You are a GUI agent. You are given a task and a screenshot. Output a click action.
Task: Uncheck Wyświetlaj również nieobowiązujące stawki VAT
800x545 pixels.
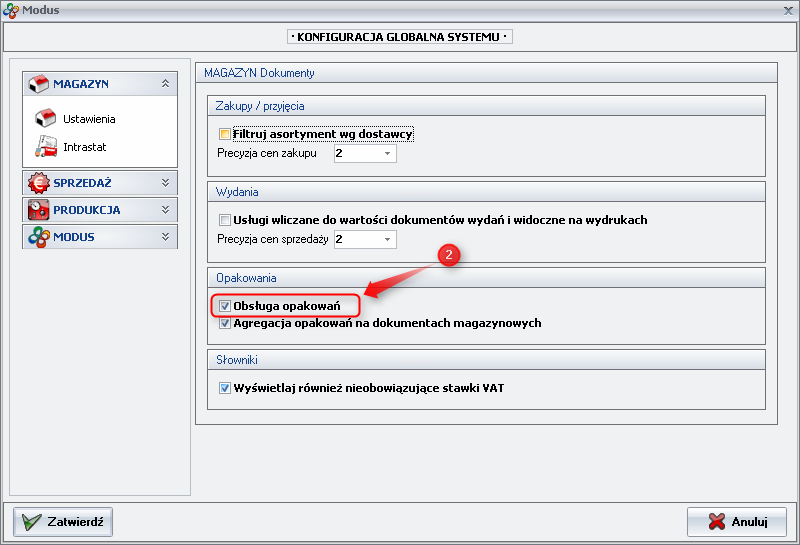[x=224, y=388]
